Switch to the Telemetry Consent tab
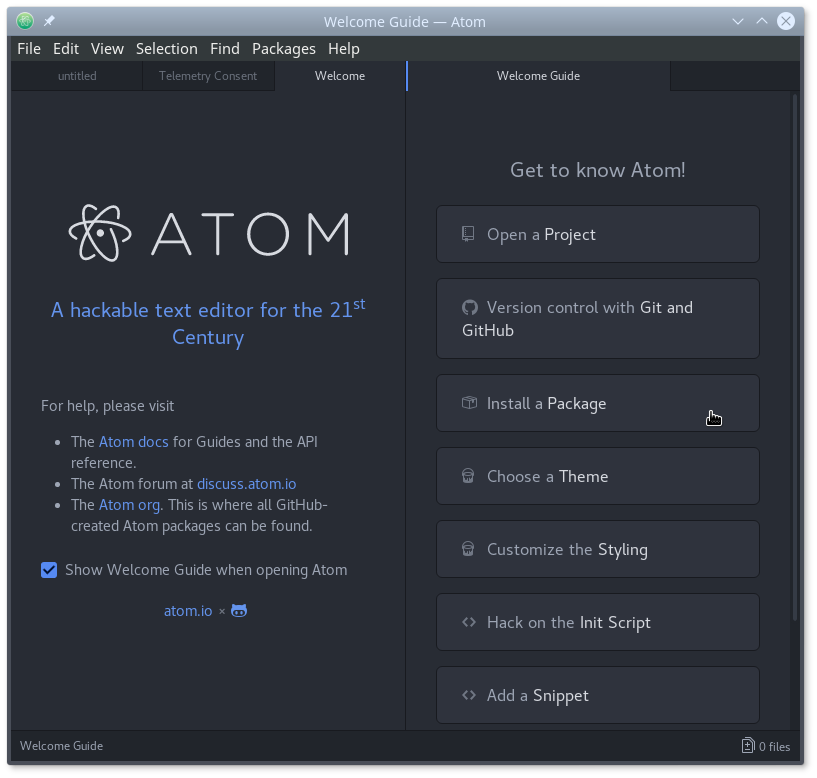Viewport: 817px width, 778px height. (x=208, y=76)
